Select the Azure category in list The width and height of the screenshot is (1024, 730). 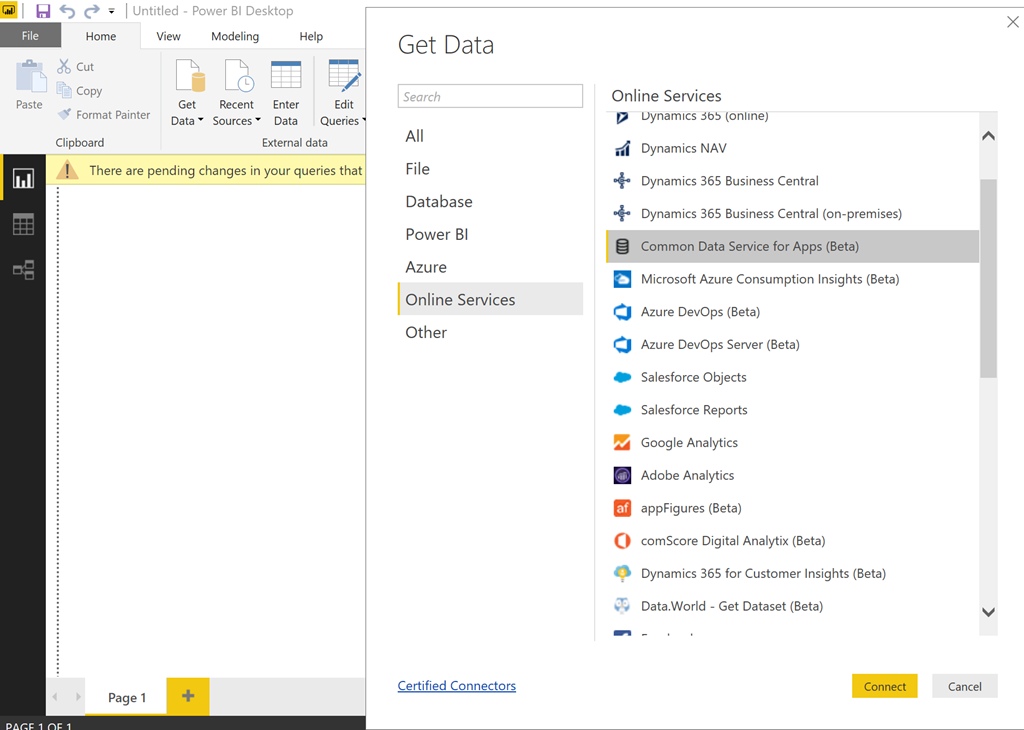426,267
